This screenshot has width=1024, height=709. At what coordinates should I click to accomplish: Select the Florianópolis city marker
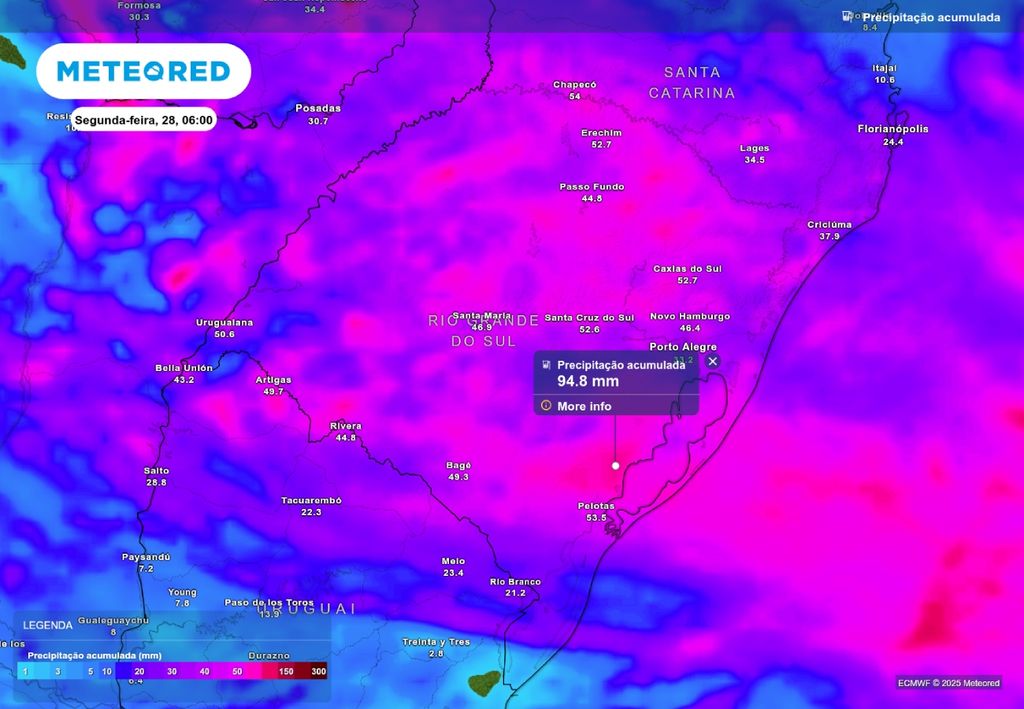click(x=892, y=129)
